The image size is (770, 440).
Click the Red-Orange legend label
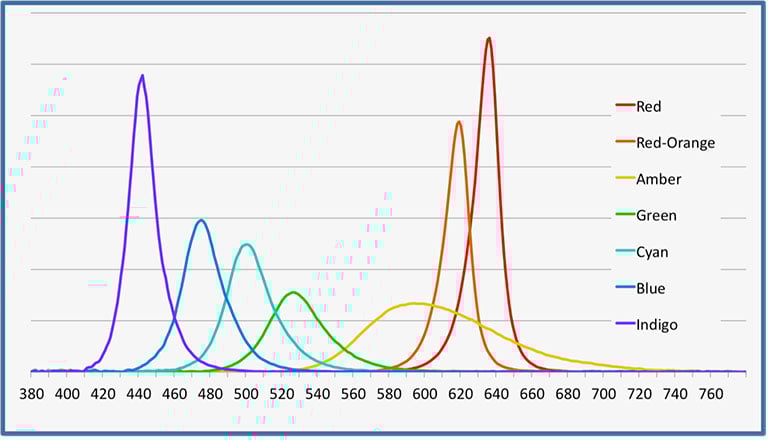pyautogui.click(x=675, y=143)
